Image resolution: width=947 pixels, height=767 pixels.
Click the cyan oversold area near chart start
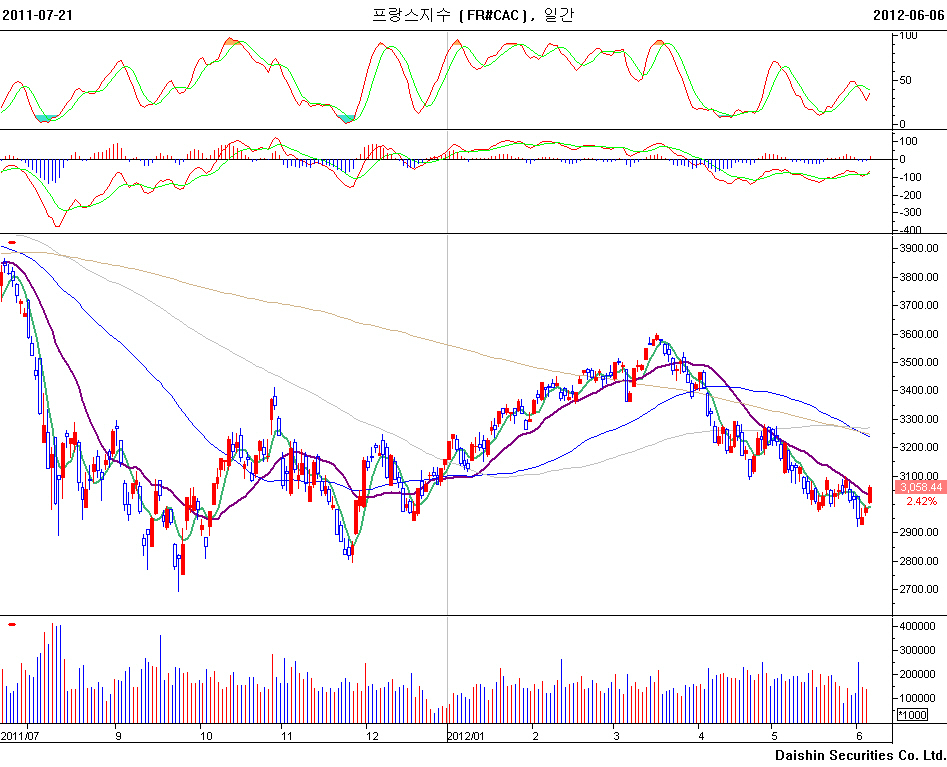pos(46,118)
